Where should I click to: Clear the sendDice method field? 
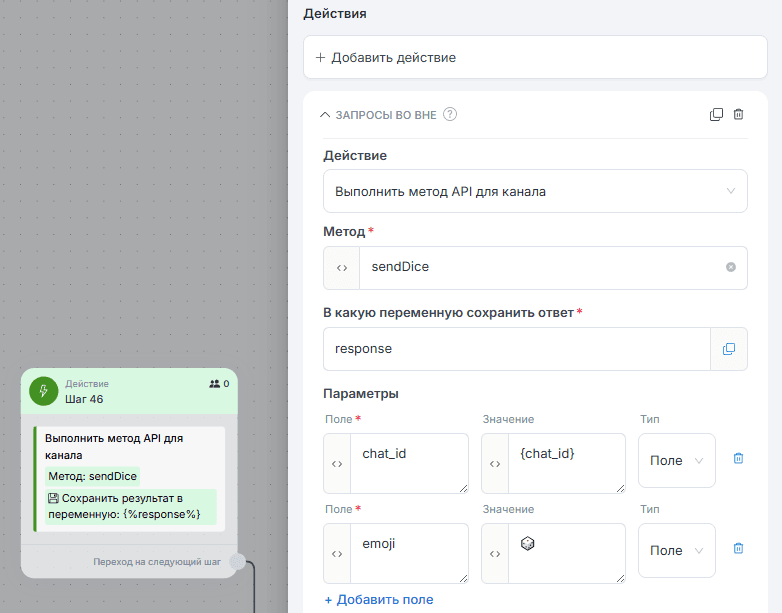[731, 267]
